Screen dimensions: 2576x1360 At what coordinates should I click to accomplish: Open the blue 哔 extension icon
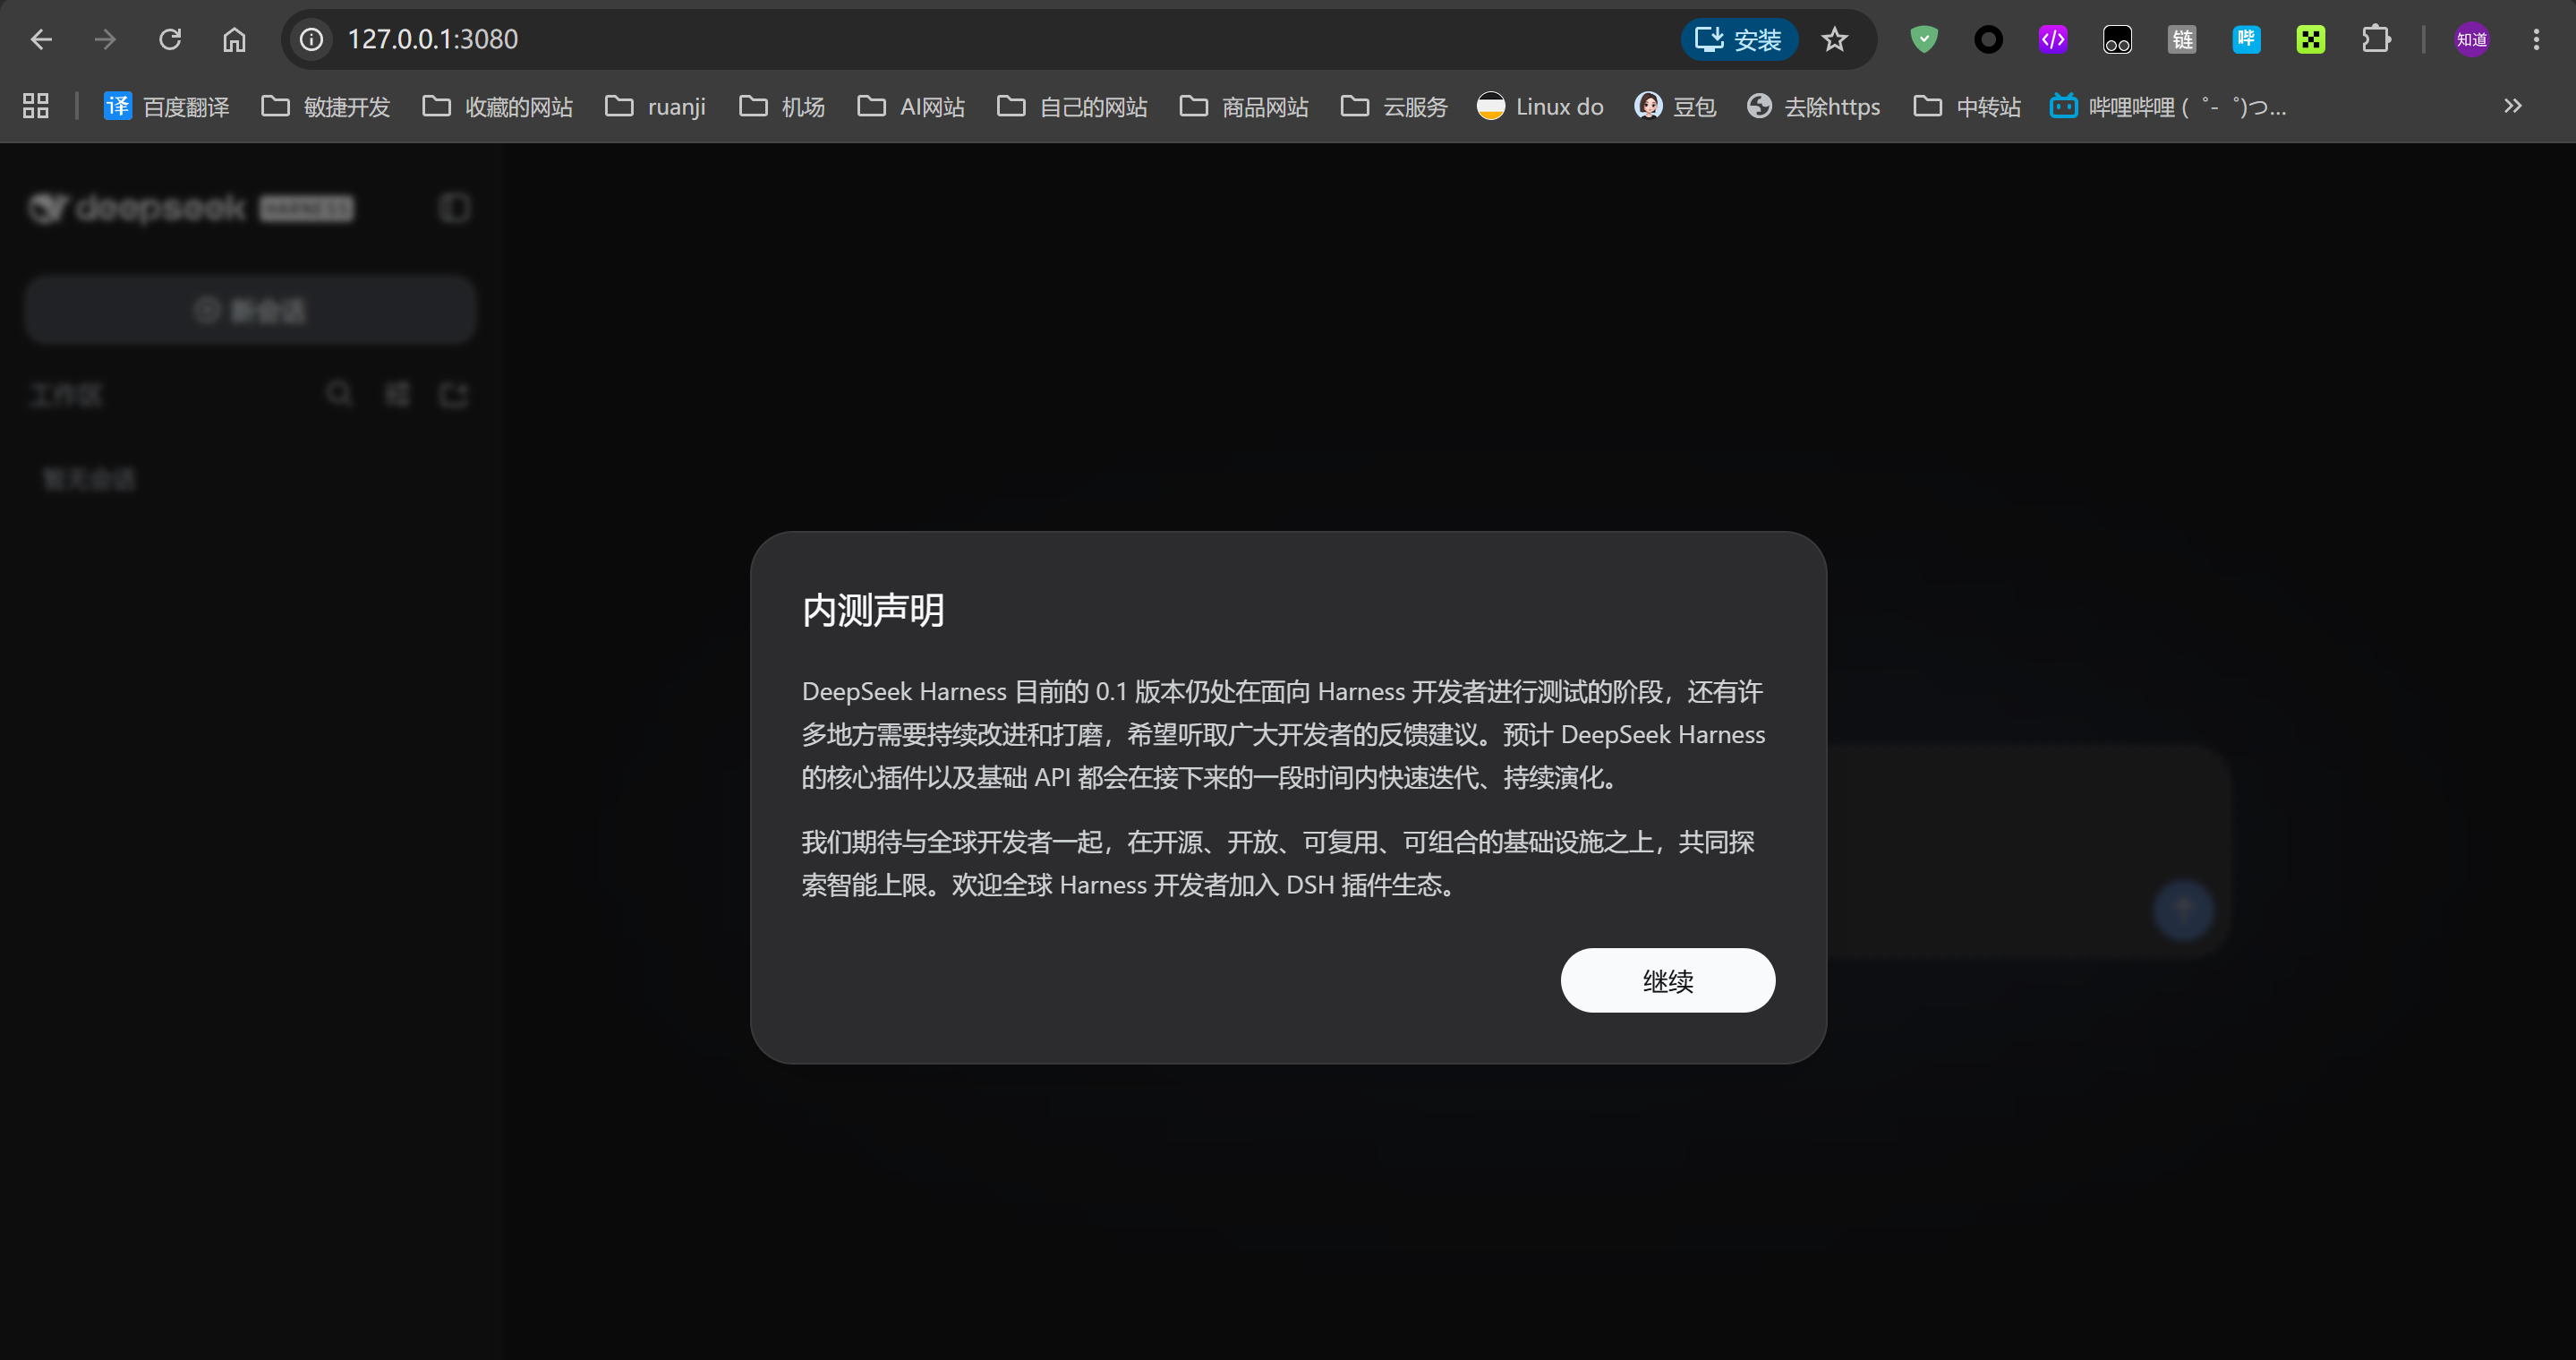click(2246, 39)
